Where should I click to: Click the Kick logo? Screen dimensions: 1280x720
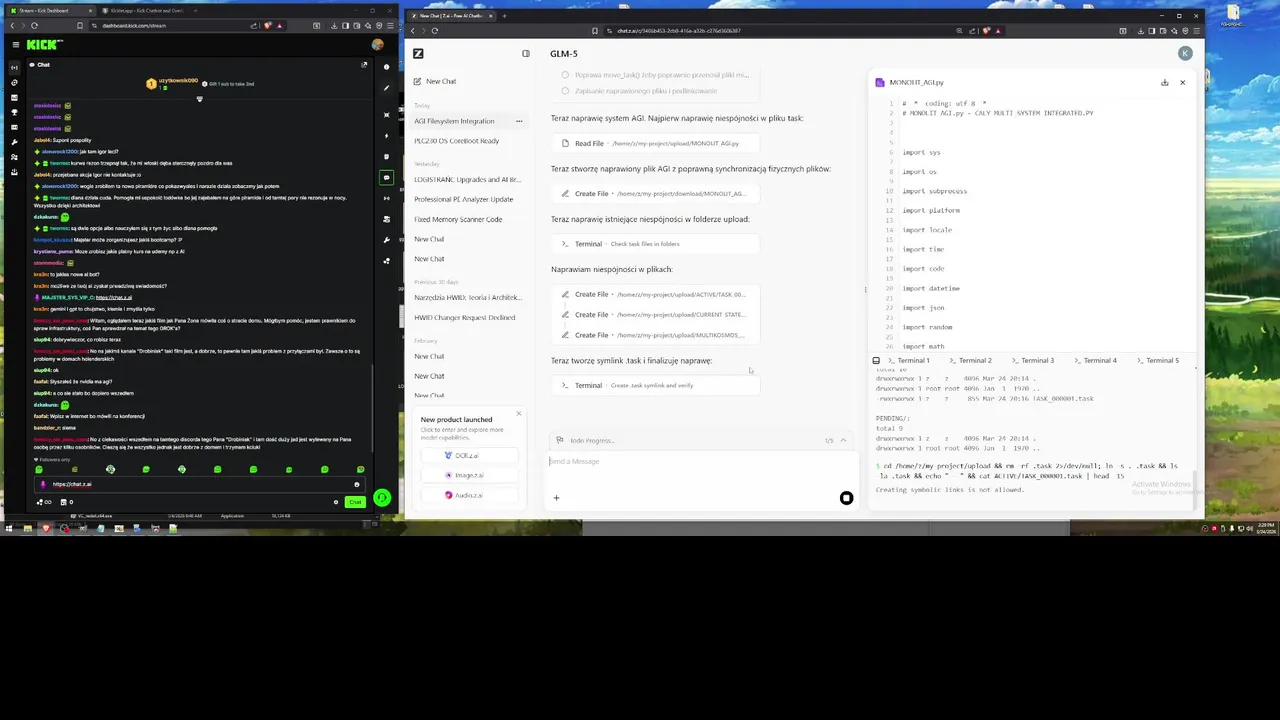(x=44, y=45)
